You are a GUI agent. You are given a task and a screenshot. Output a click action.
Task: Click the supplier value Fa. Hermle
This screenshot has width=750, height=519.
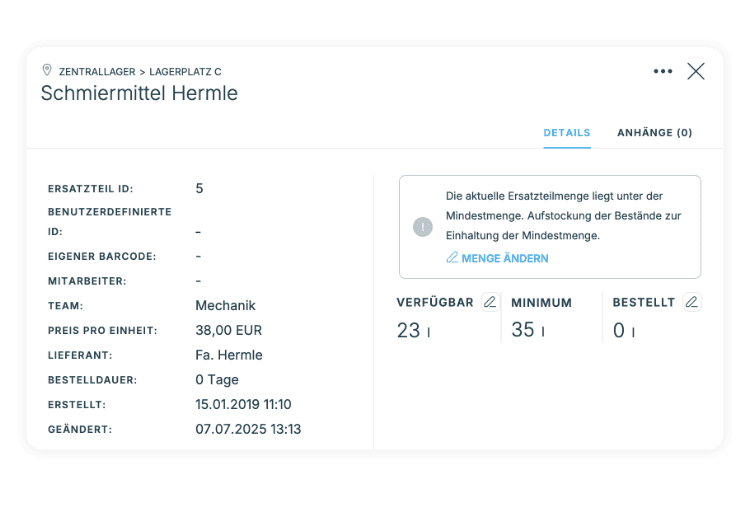pyautogui.click(x=230, y=355)
